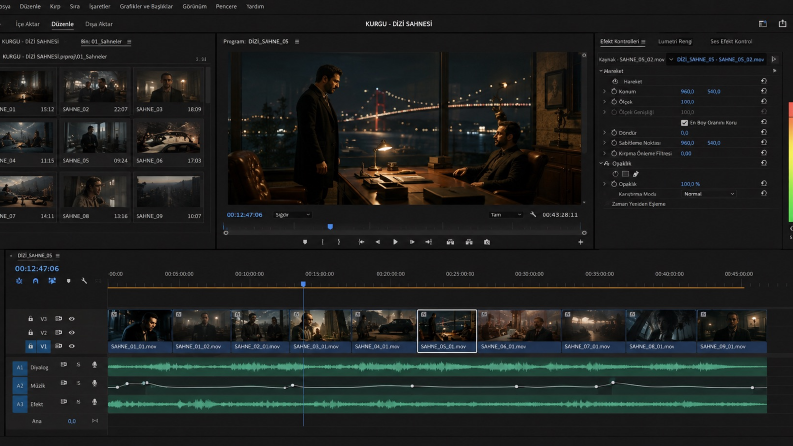793x446 pixels.
Task: Mark In point in the Program monitor
Action: tap(322, 242)
